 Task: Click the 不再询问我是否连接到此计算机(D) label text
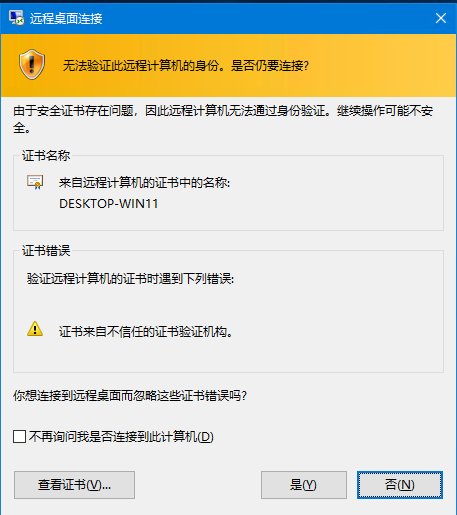[x=121, y=437]
